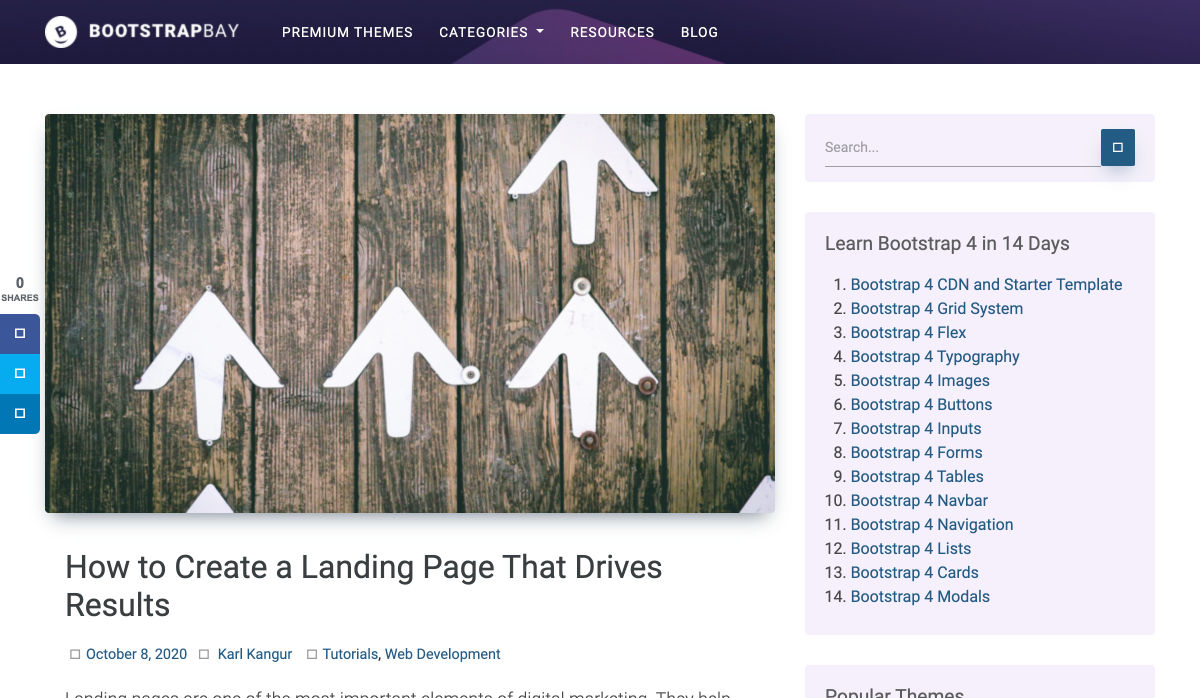Open Bootstrap 4 Images lesson
Screen dimensions: 1200x698
[920, 381]
